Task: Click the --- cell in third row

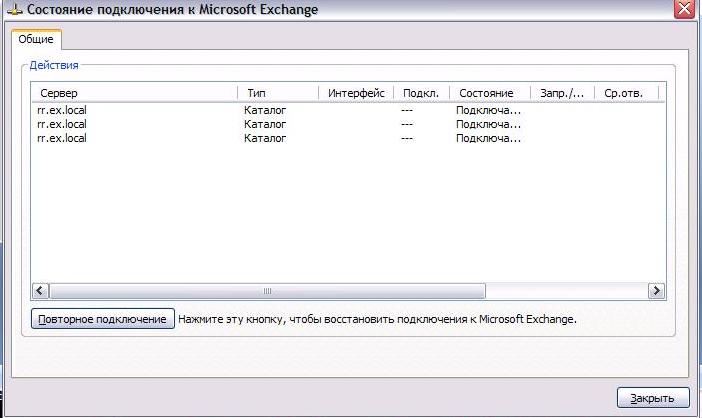Action: pyautogui.click(x=407, y=138)
